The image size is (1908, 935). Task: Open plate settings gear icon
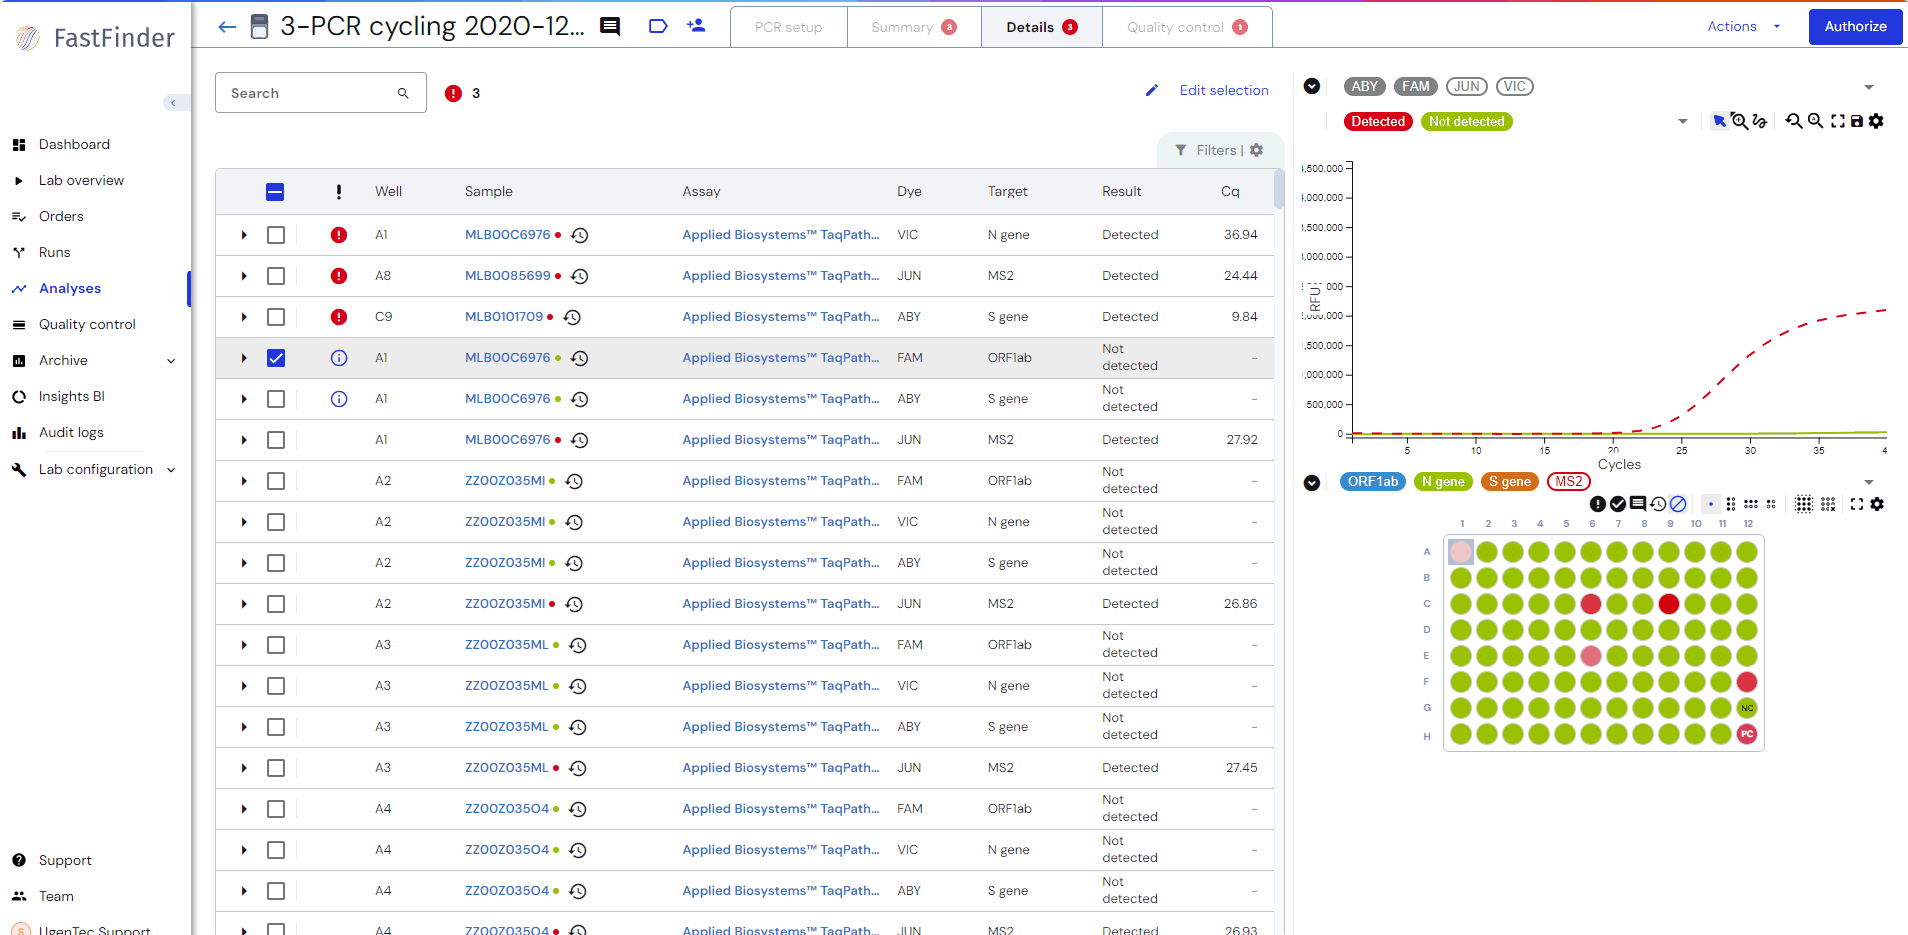[x=1877, y=504]
